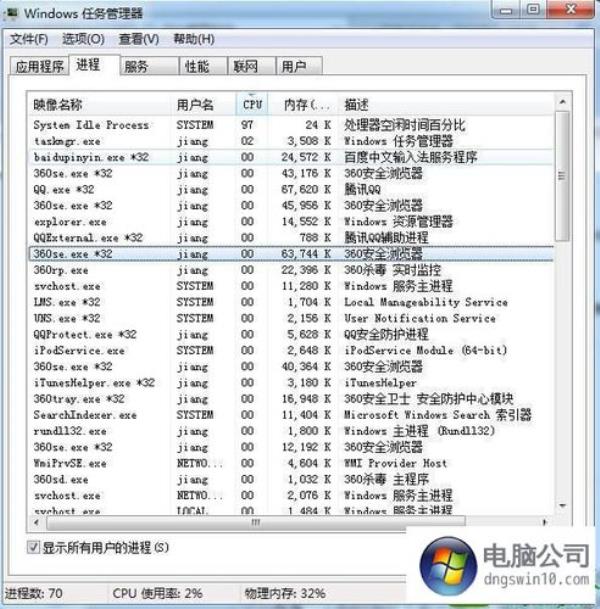Sort by 用户名 column header
The image size is (600, 609).
point(203,104)
